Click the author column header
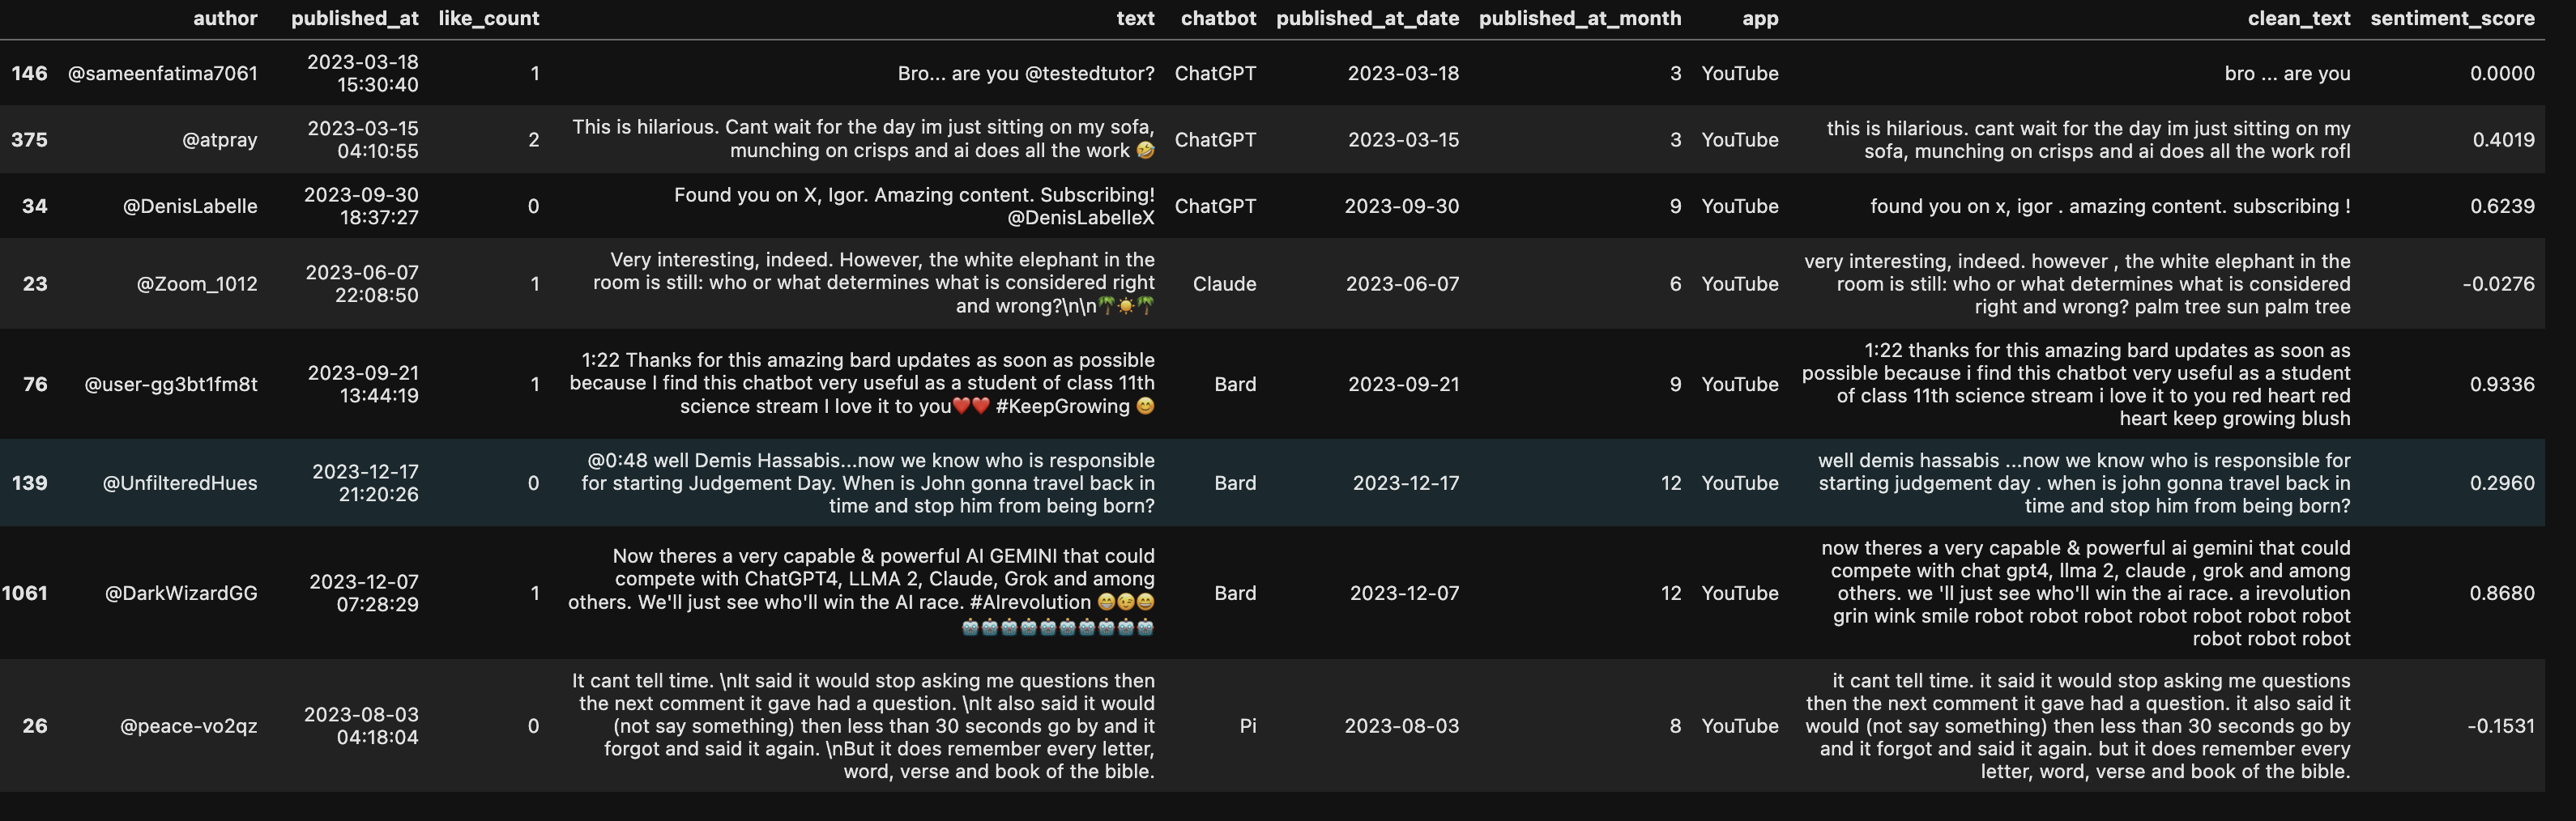Image resolution: width=2576 pixels, height=821 pixels. pyautogui.click(x=225, y=18)
